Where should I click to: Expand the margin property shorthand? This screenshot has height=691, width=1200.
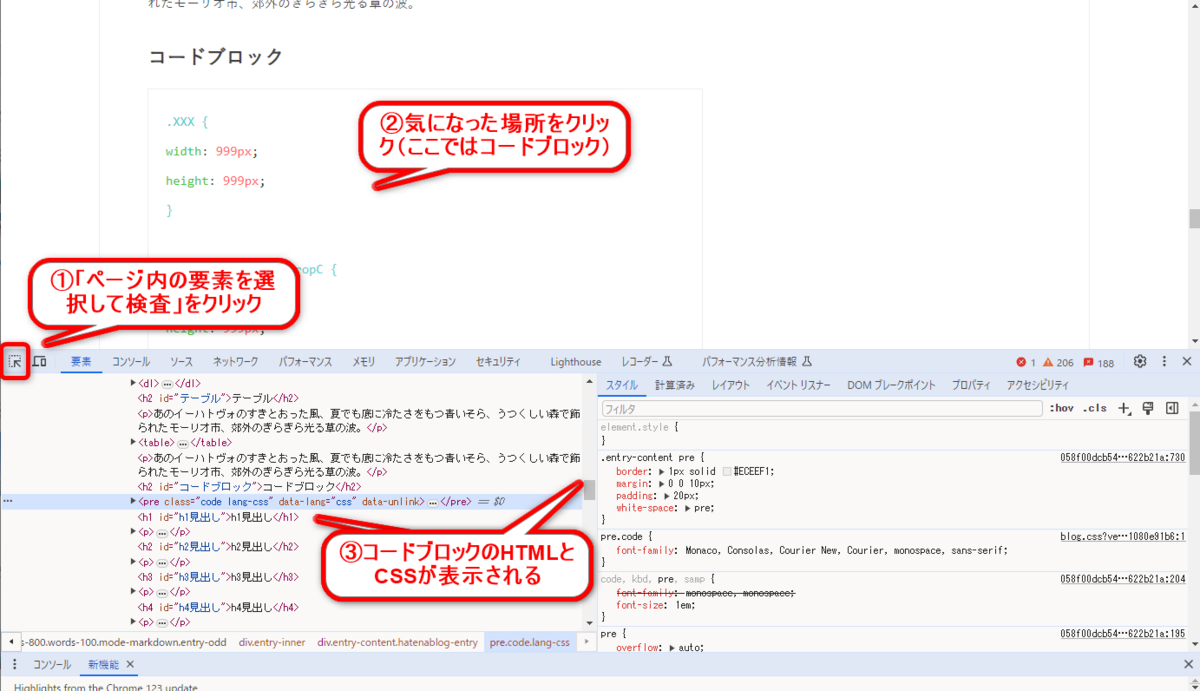point(662,483)
